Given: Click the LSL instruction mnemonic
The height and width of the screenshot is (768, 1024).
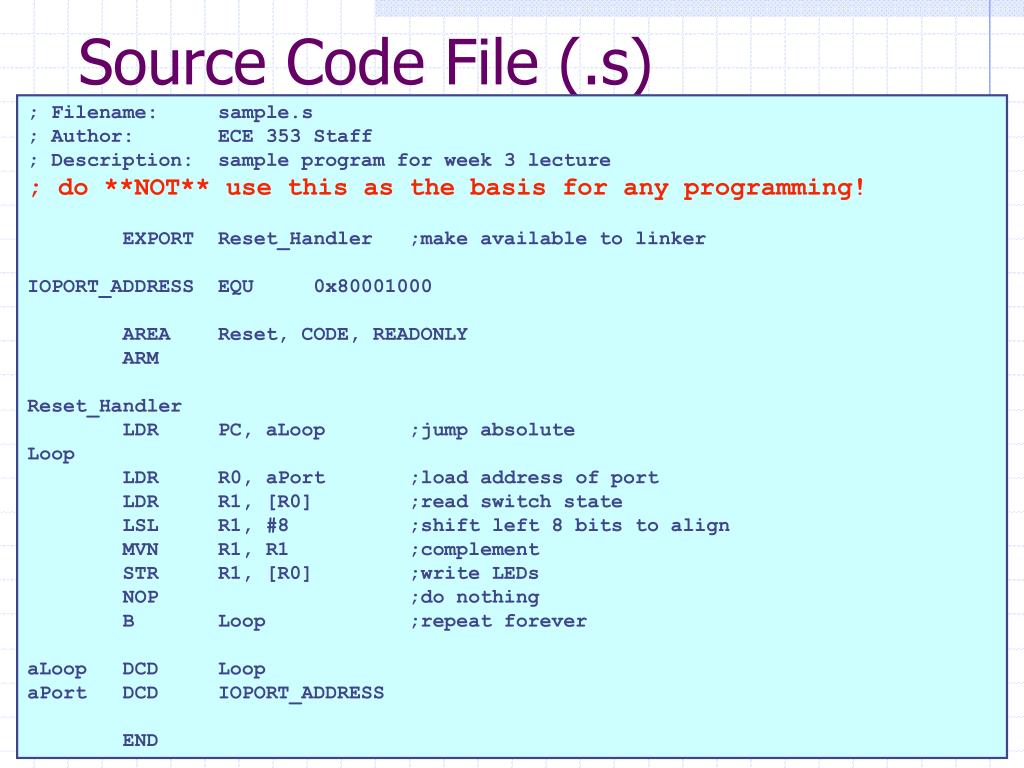Looking at the screenshot, I should coord(140,525).
